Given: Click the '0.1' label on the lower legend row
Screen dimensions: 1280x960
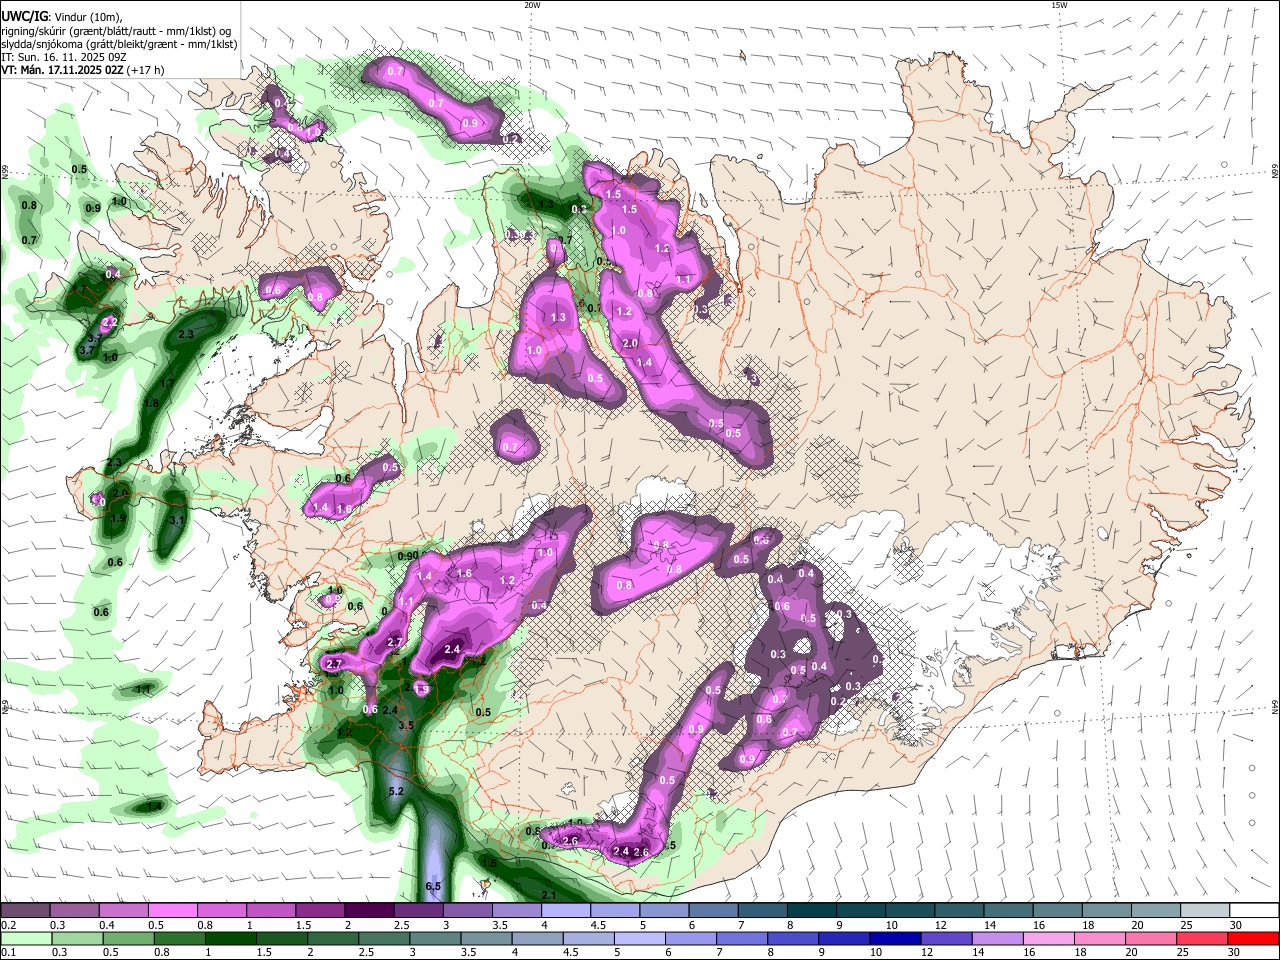Looking at the screenshot, I should (x=8, y=953).
